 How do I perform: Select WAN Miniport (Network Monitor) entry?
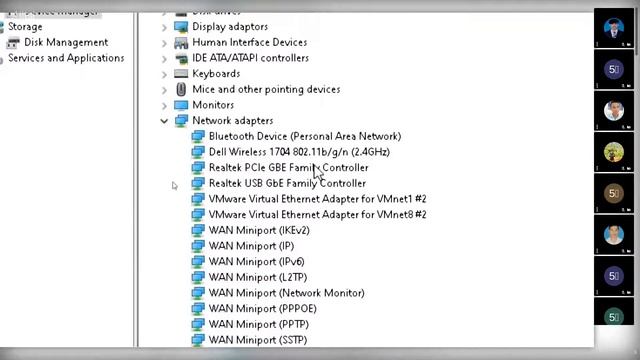point(287,293)
